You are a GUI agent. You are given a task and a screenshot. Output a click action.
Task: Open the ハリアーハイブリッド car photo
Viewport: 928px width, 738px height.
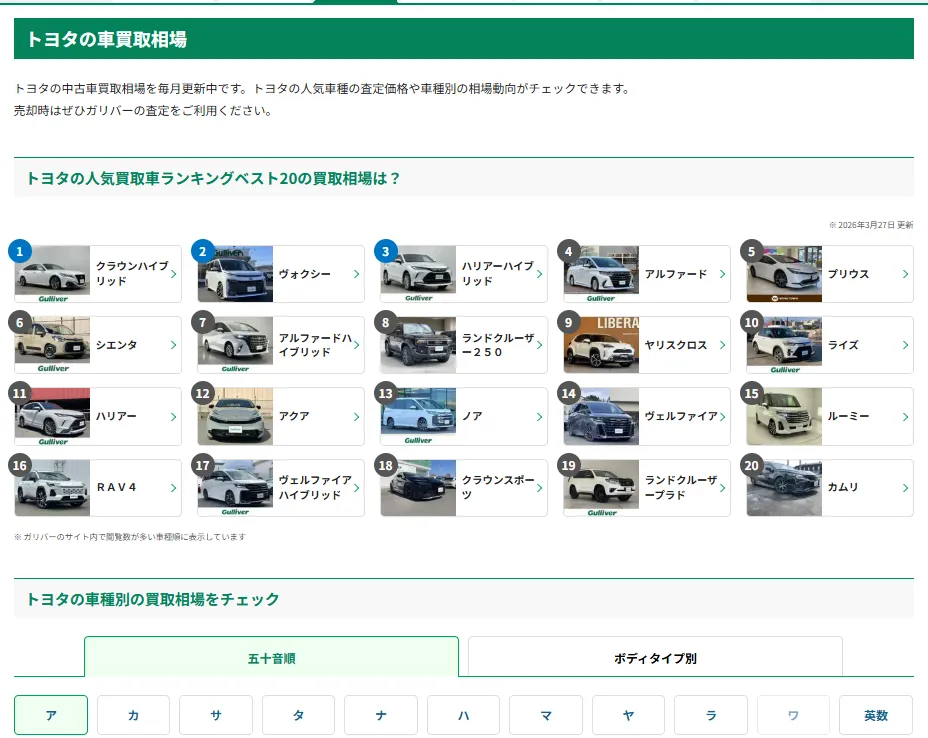click(418, 274)
